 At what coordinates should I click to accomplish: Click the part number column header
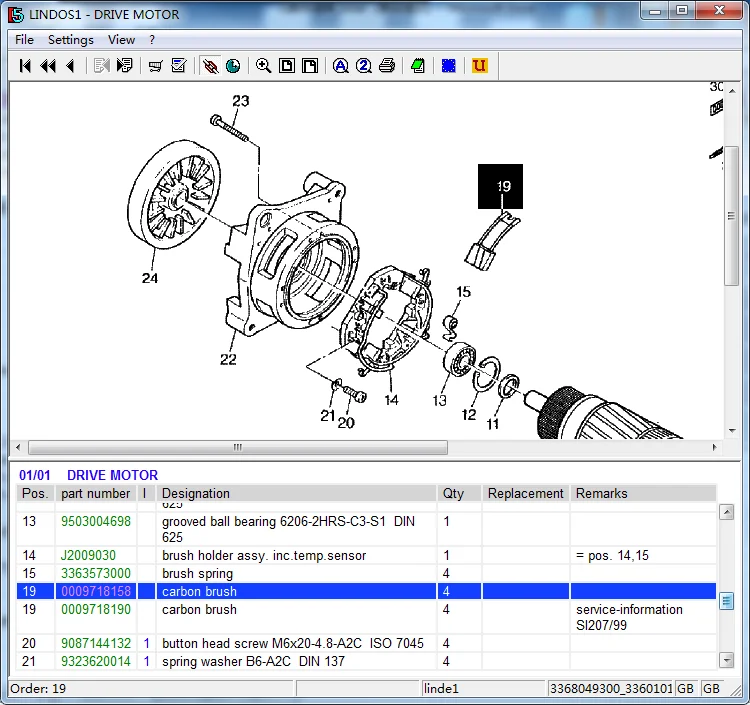click(96, 493)
